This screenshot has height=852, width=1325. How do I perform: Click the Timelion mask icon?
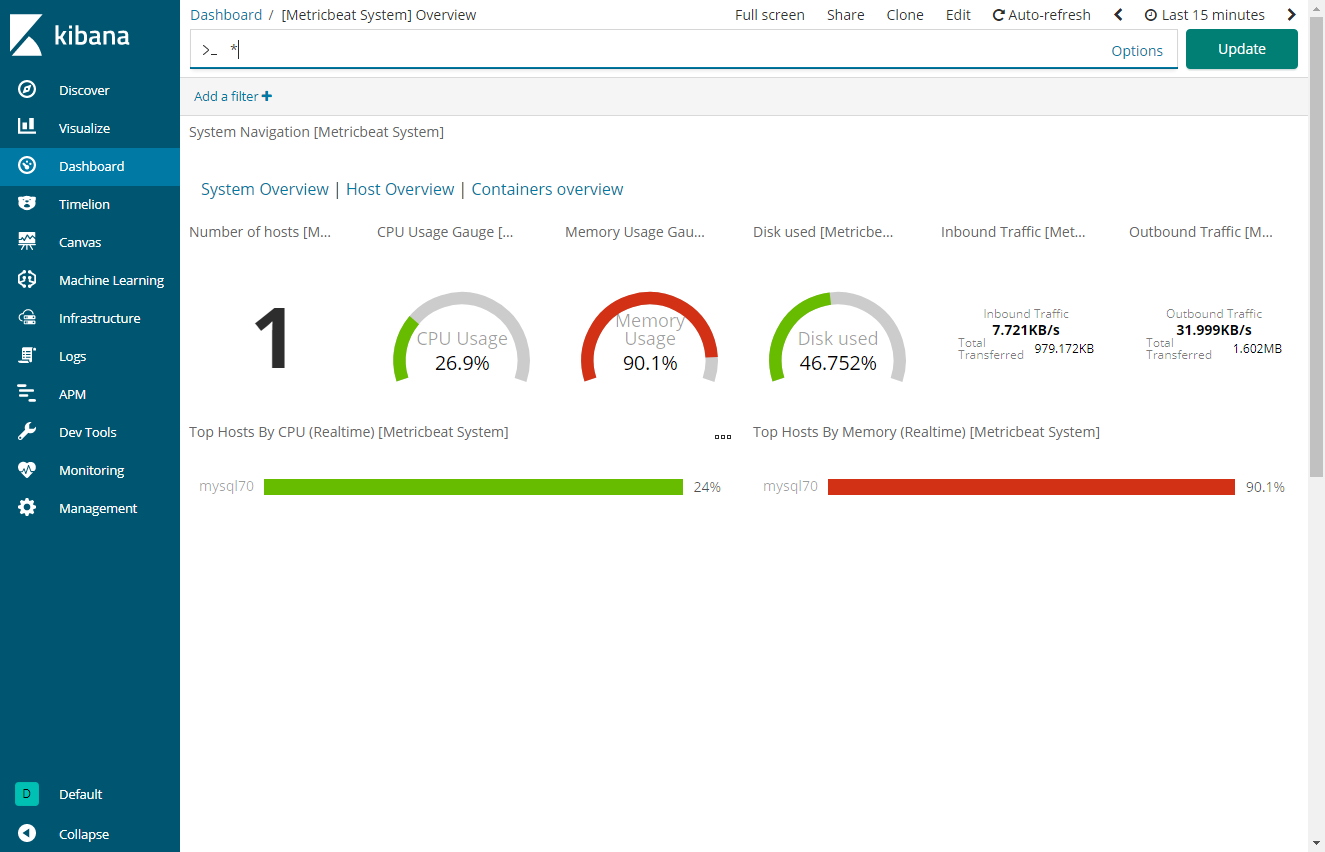click(x=27, y=204)
